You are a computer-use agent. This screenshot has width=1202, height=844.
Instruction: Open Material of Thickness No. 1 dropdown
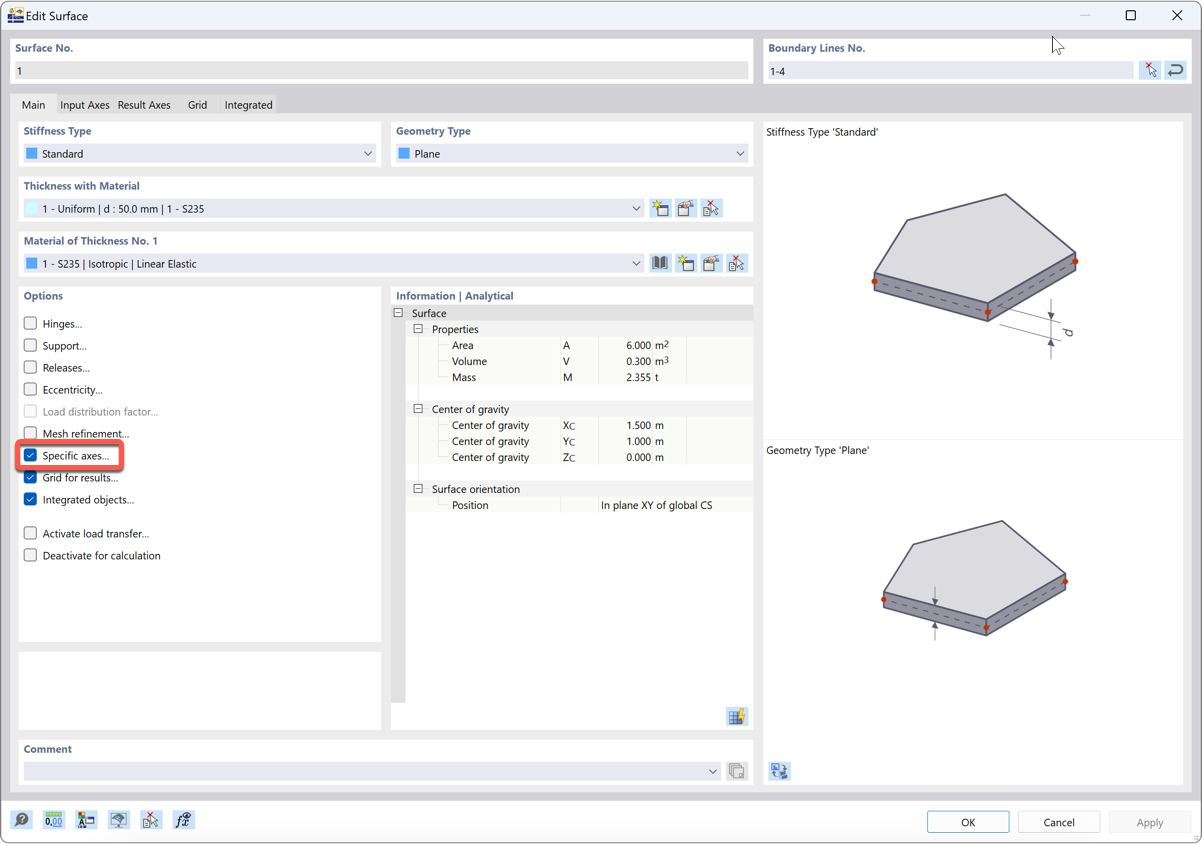click(x=334, y=264)
